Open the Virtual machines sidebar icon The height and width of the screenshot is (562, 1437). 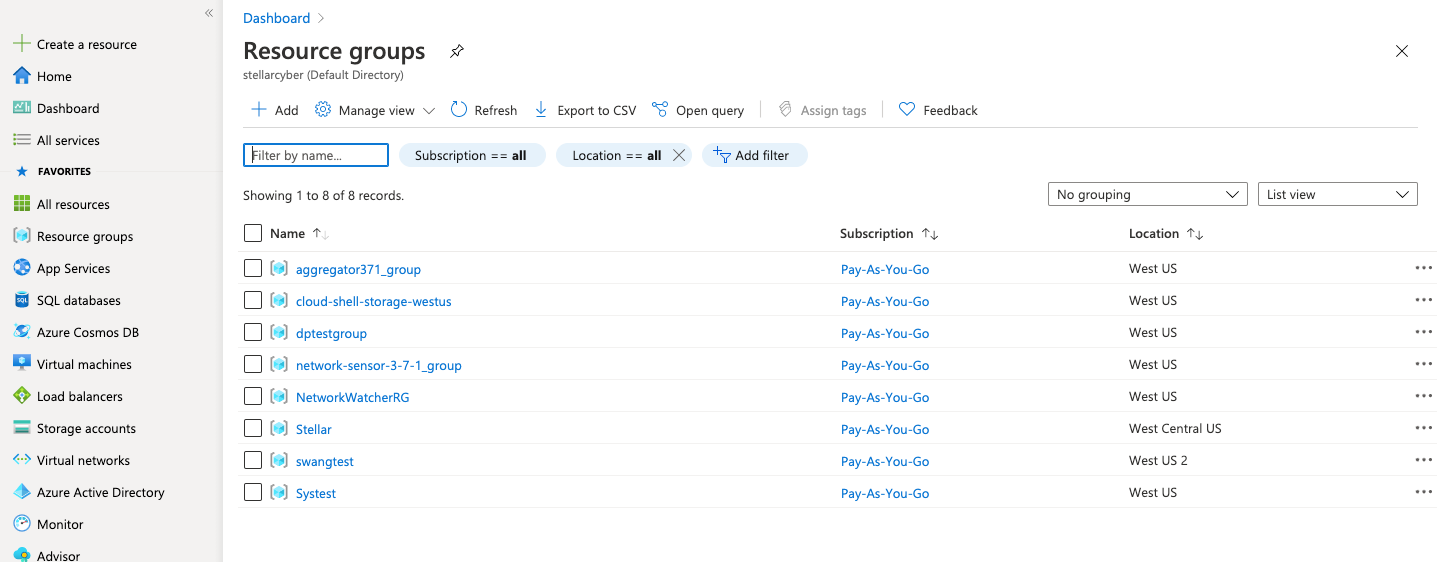click(21, 364)
